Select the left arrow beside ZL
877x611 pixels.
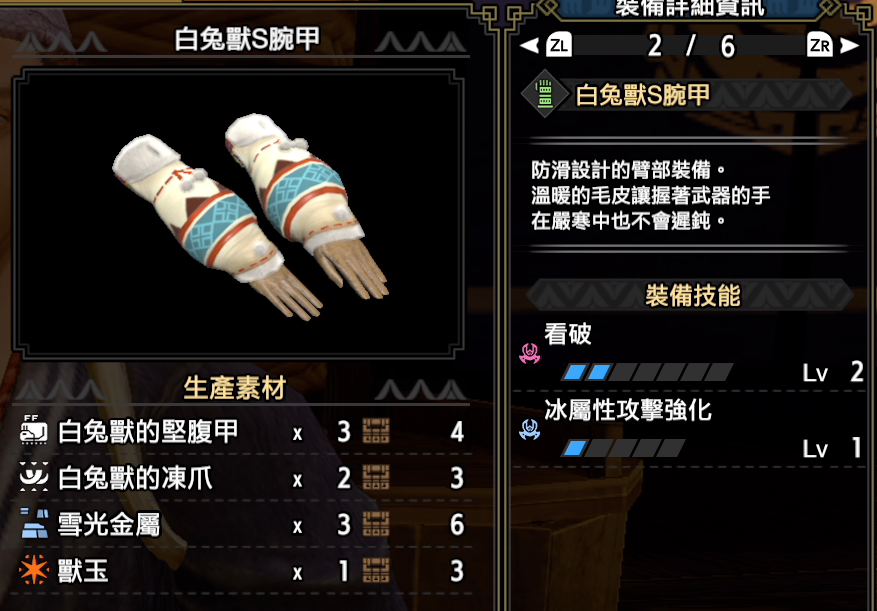[530, 45]
